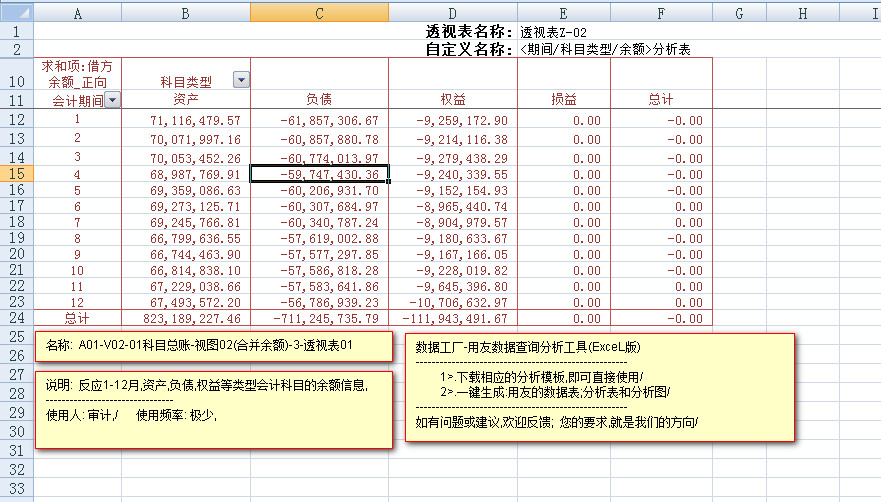Select the column A header

pos(78,12)
